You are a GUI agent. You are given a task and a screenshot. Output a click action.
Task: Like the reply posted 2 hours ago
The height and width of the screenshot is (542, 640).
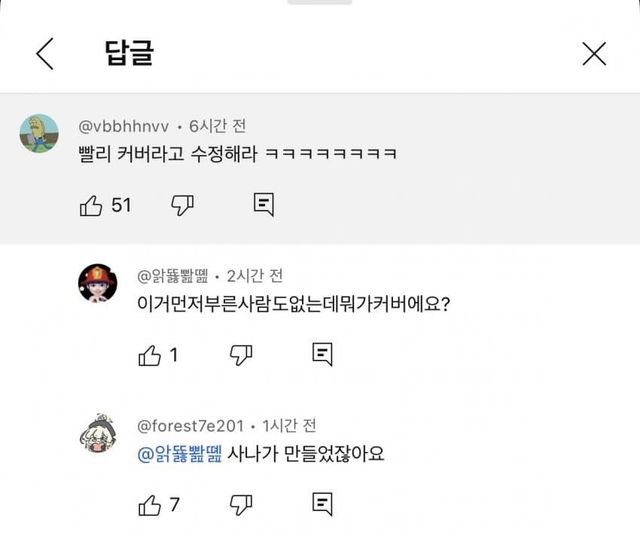coord(150,354)
